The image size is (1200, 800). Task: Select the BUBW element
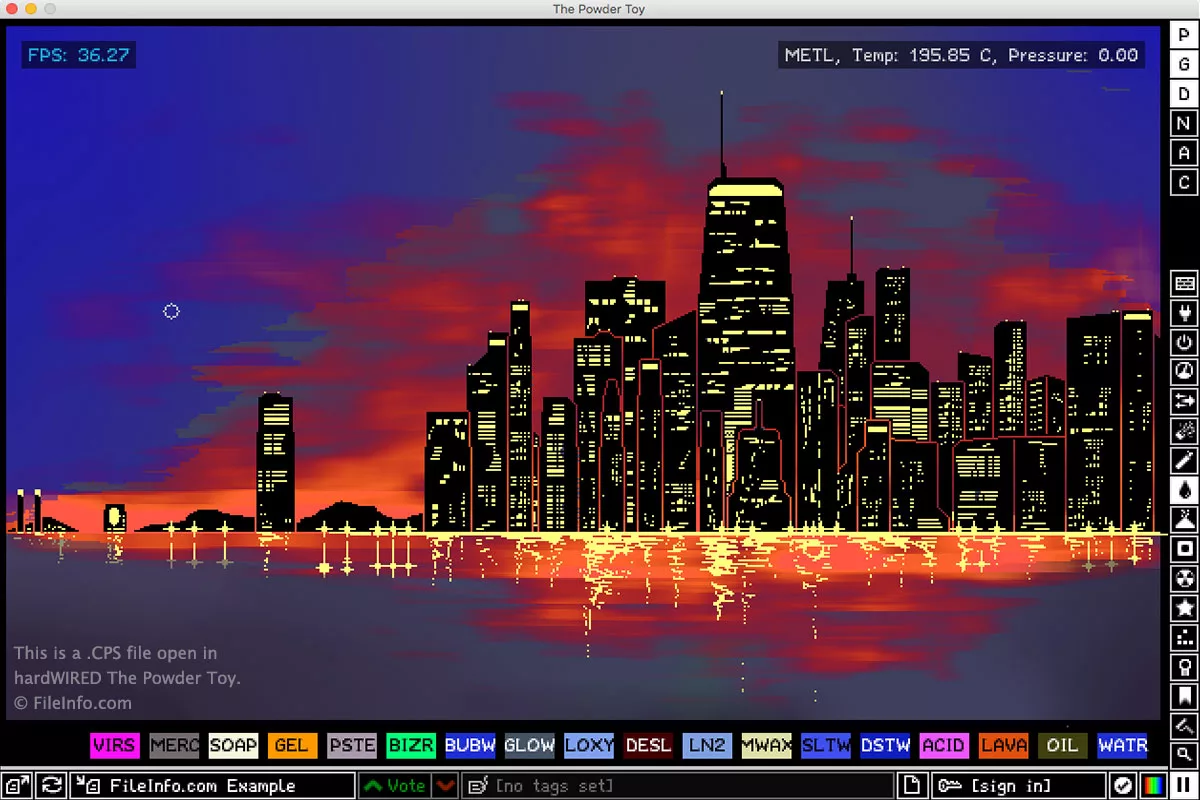pos(470,745)
